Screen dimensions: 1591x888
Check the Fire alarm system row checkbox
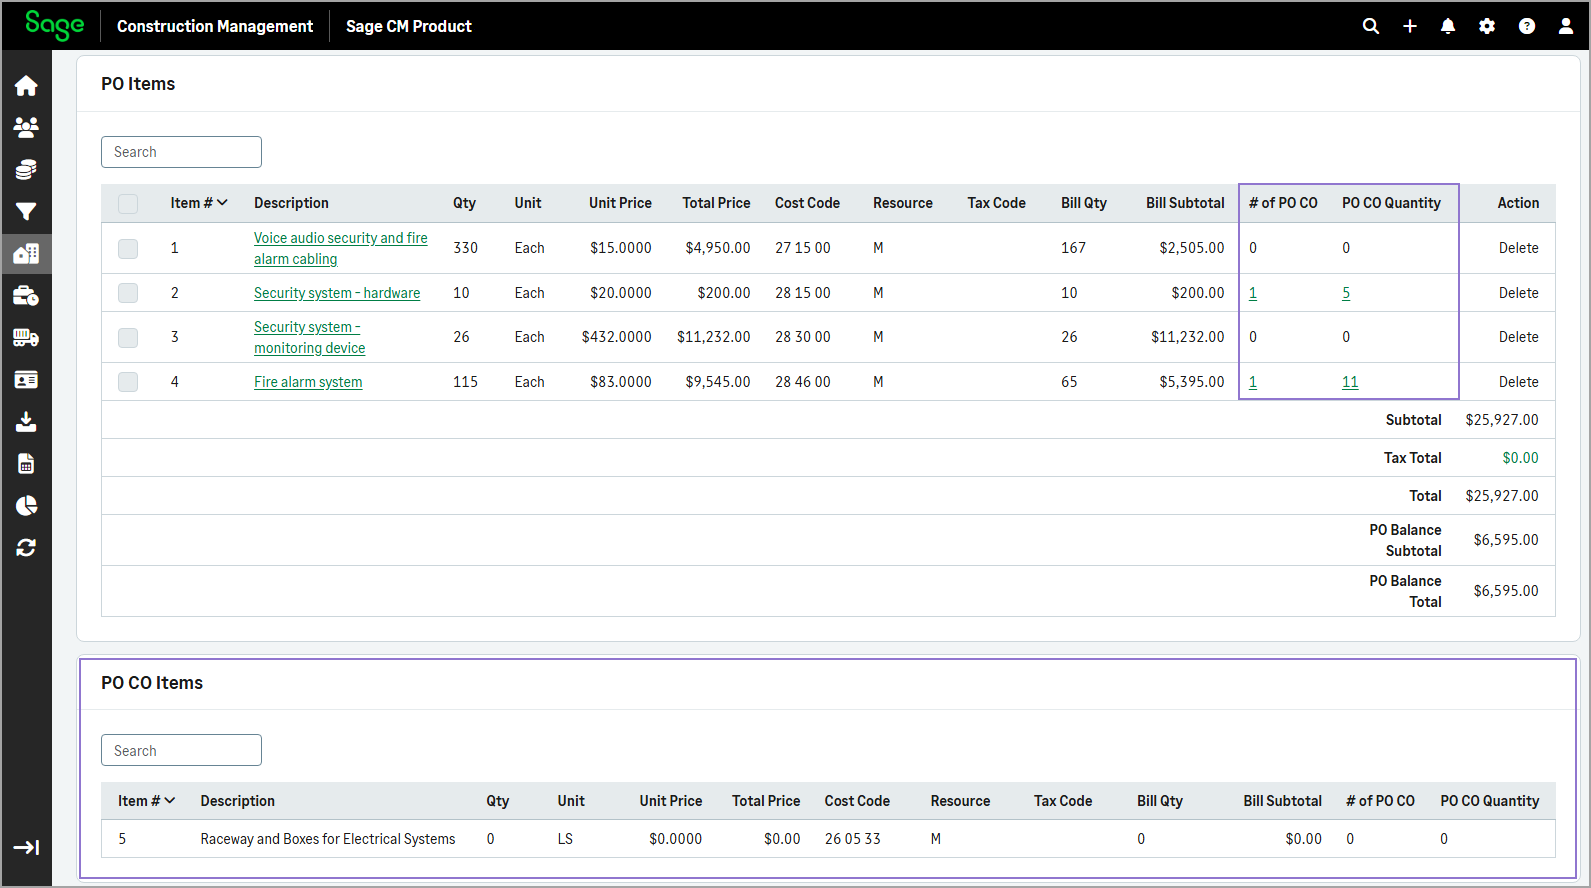click(128, 382)
